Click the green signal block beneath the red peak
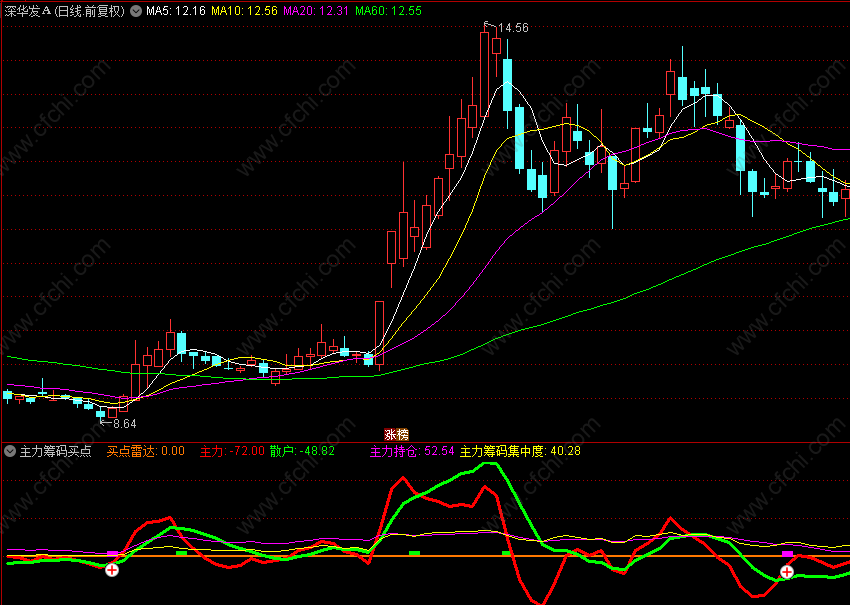This screenshot has width=850, height=605. 414,553
